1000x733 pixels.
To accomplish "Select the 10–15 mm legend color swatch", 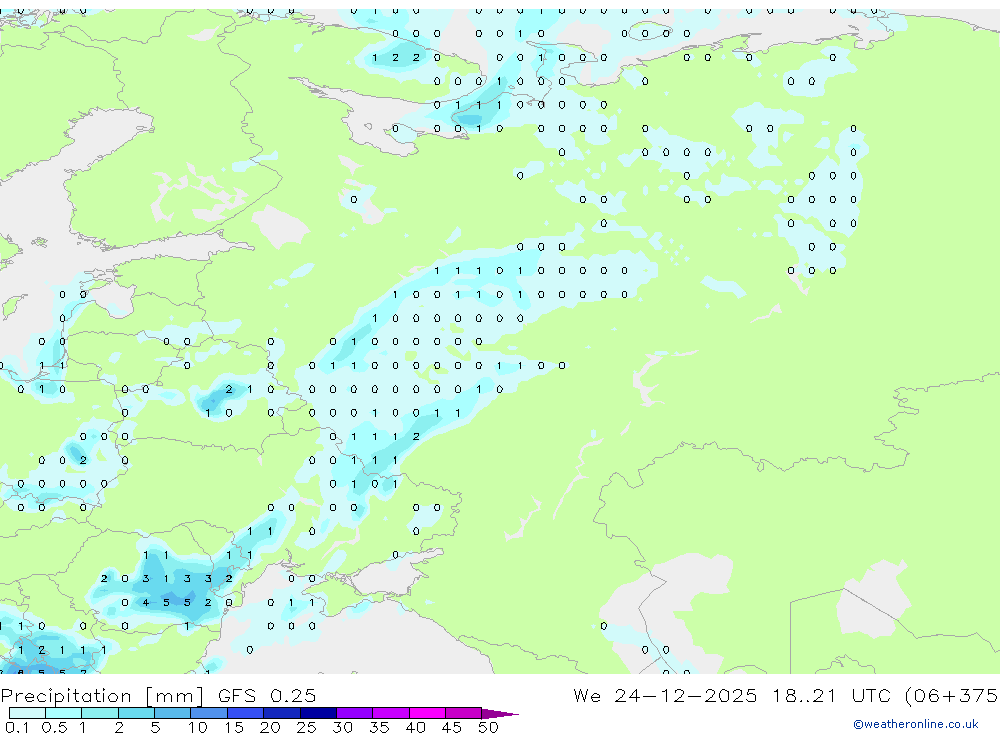I will pos(209,713).
